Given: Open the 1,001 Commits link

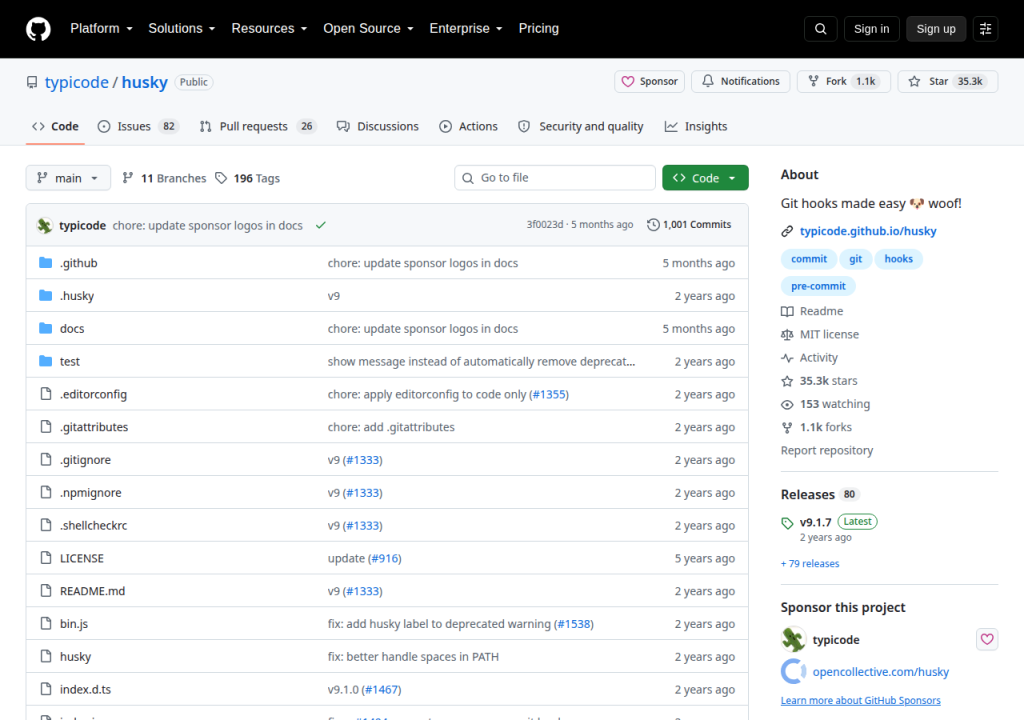Looking at the screenshot, I should (689, 225).
